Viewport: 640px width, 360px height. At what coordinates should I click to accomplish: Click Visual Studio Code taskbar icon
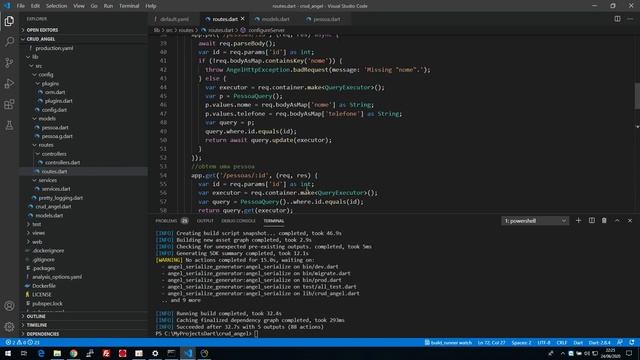(188, 353)
